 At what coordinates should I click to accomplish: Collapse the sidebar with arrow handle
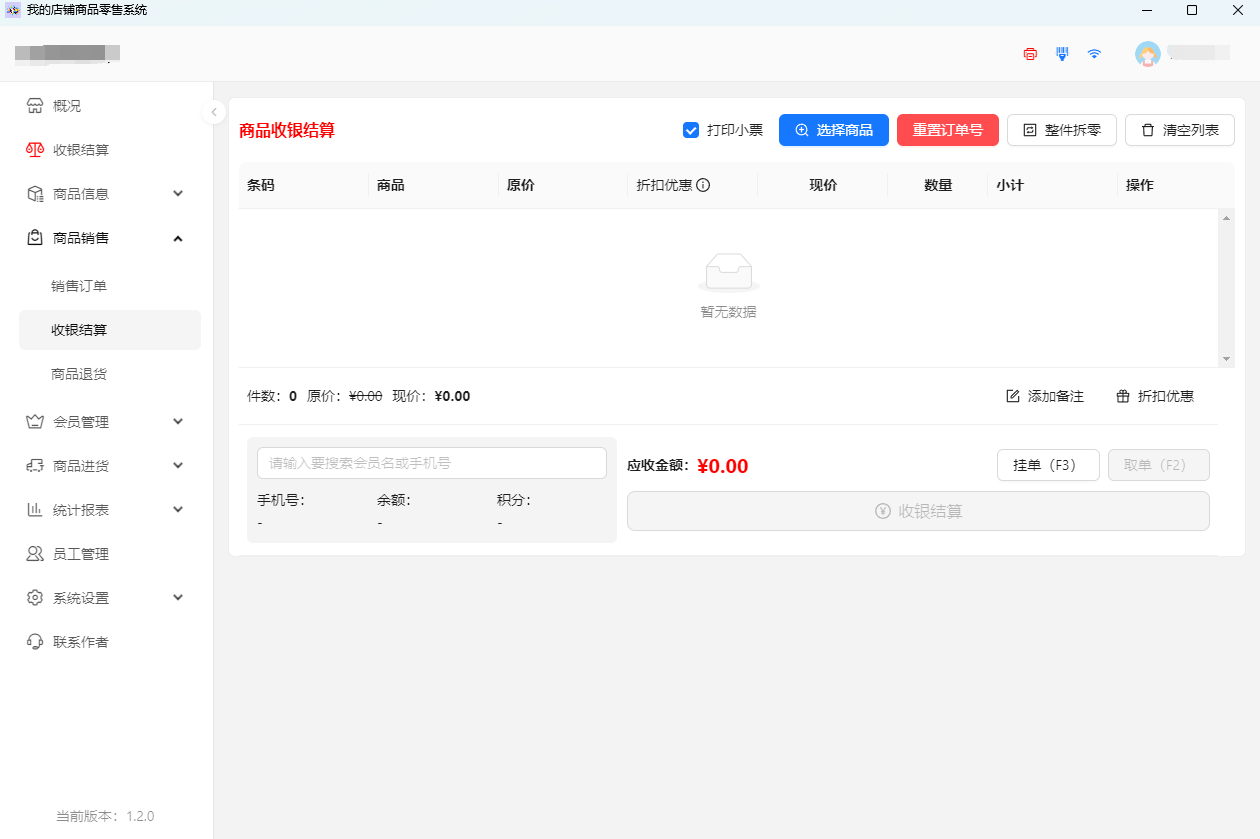pyautogui.click(x=213, y=112)
